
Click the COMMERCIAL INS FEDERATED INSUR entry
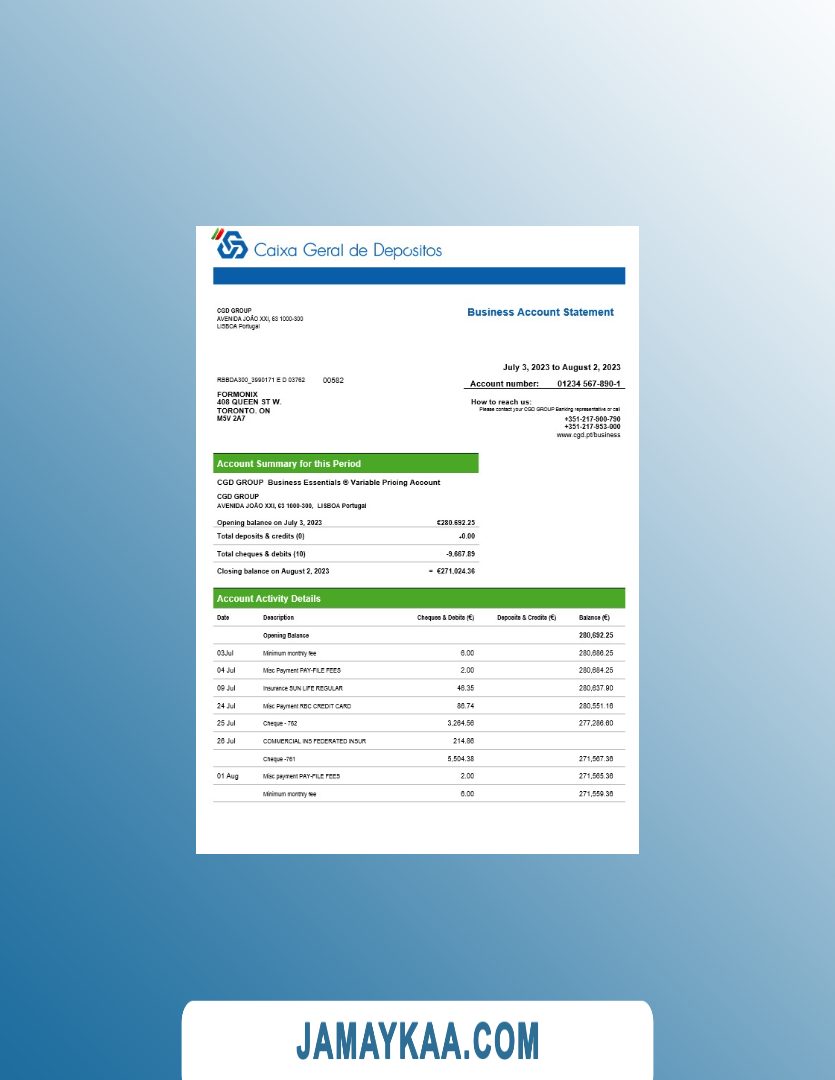point(313,741)
